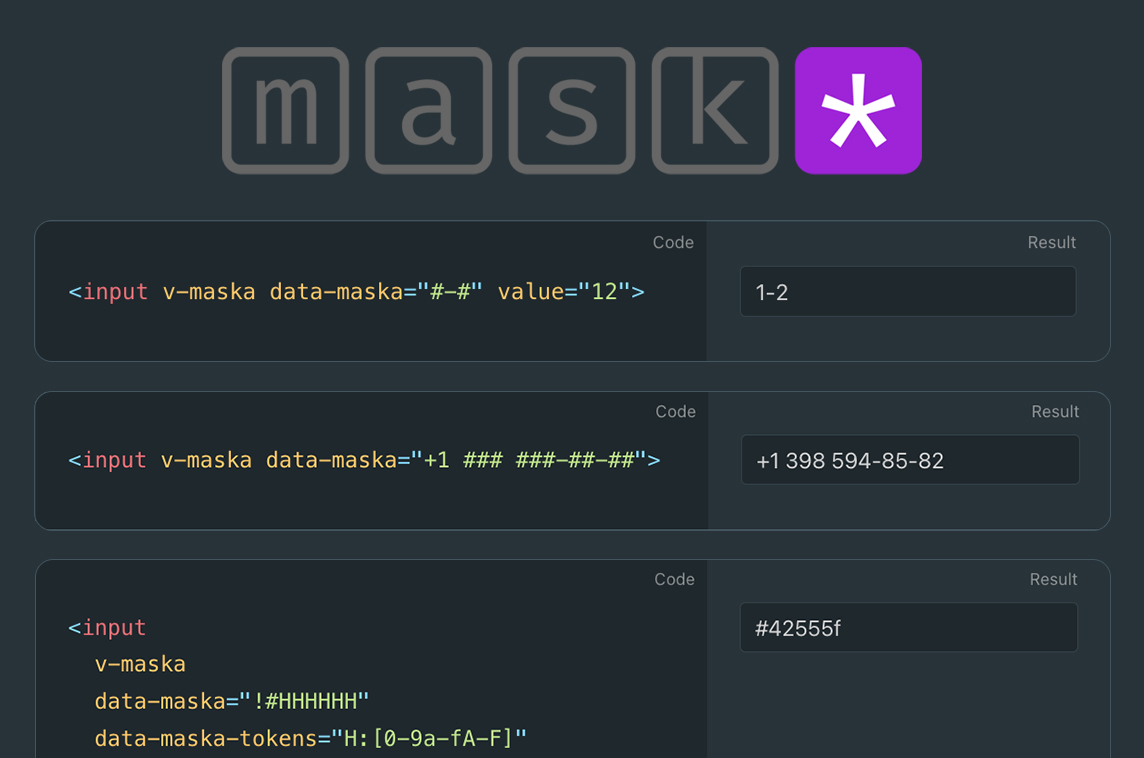Image resolution: width=1144 pixels, height=758 pixels.
Task: Select the "m" letter tile in logo
Action: 285,110
